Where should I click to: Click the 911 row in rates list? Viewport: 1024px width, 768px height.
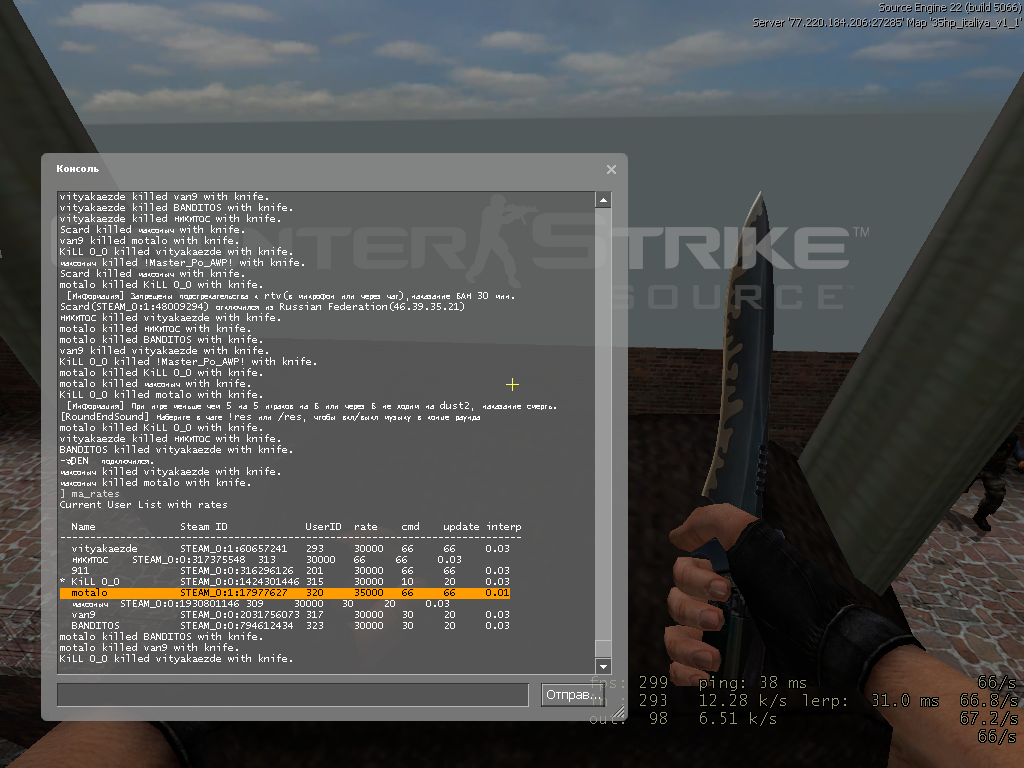tap(290, 571)
